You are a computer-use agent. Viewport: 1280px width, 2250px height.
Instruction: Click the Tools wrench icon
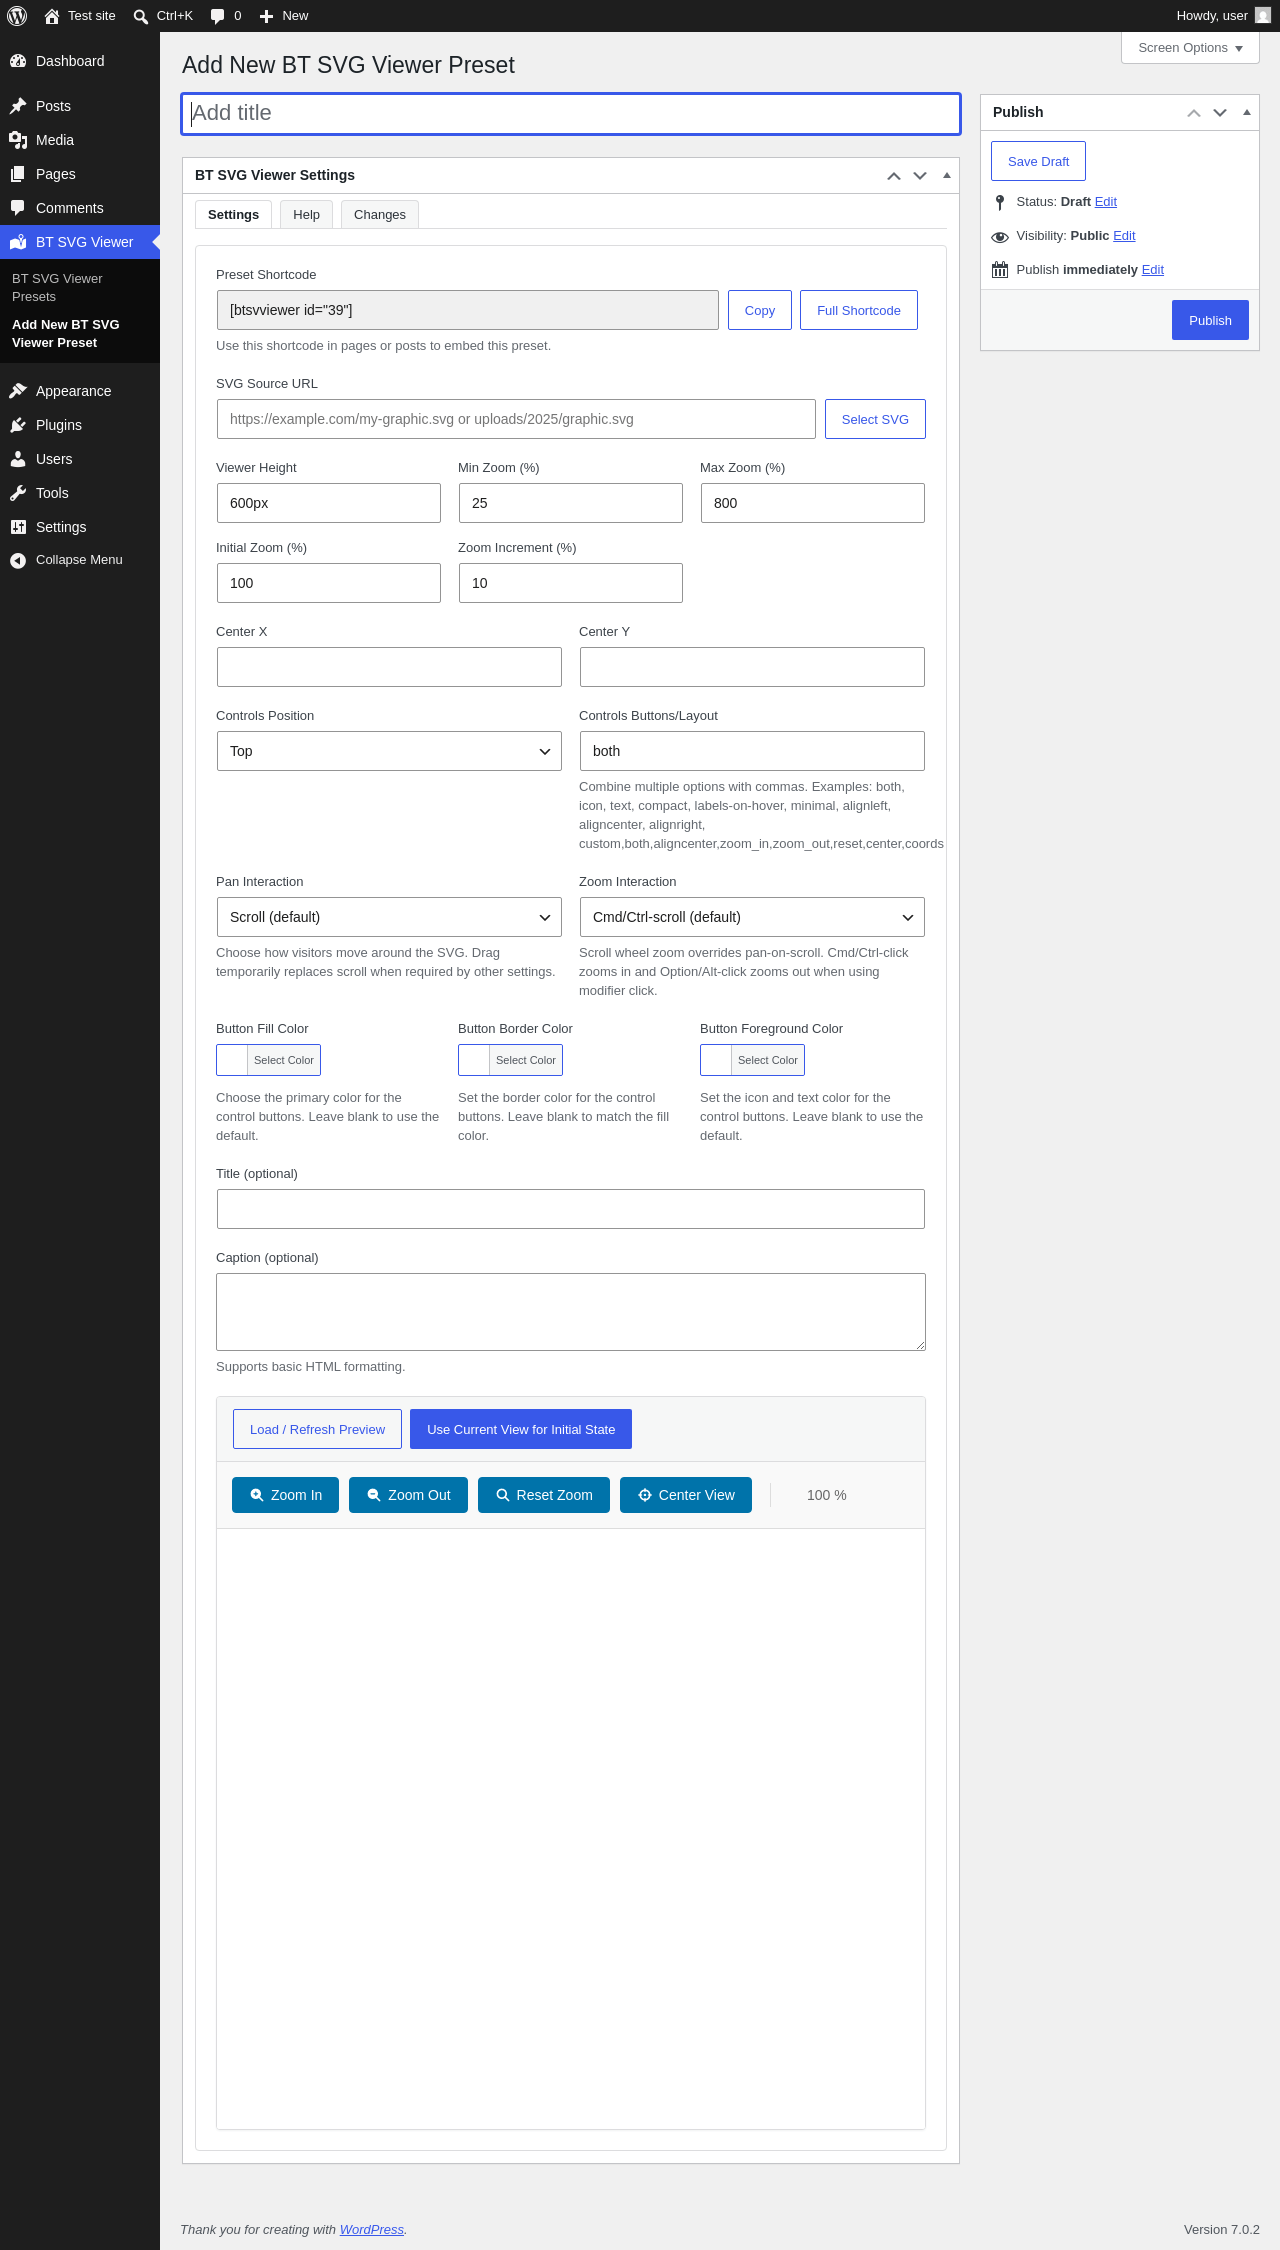tap(18, 493)
